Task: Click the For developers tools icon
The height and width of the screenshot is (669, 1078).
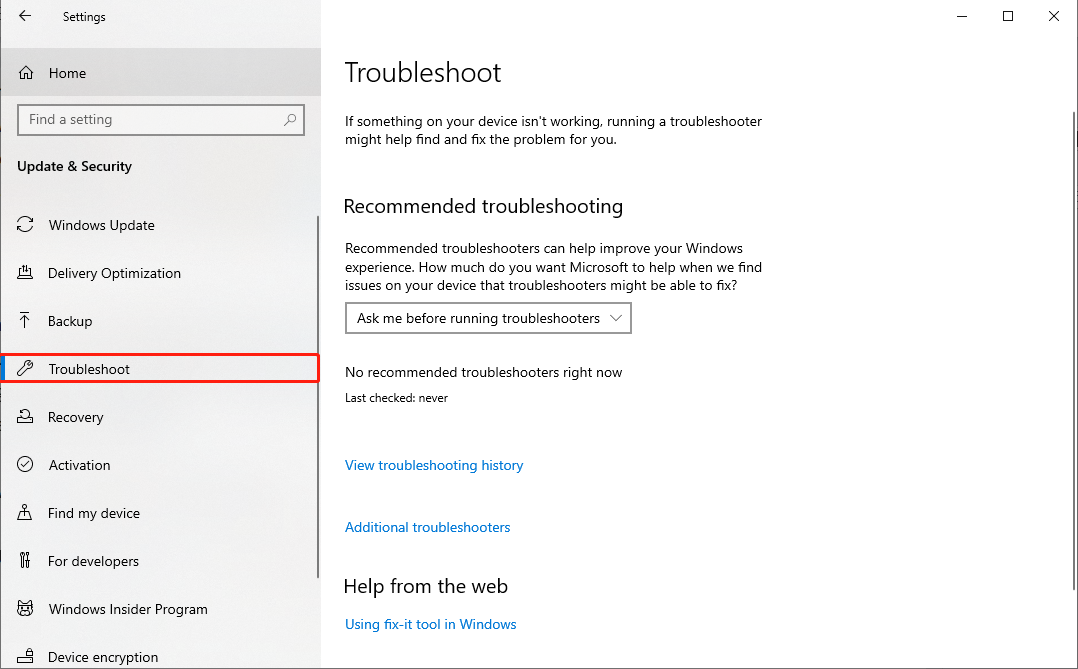Action: 25,560
